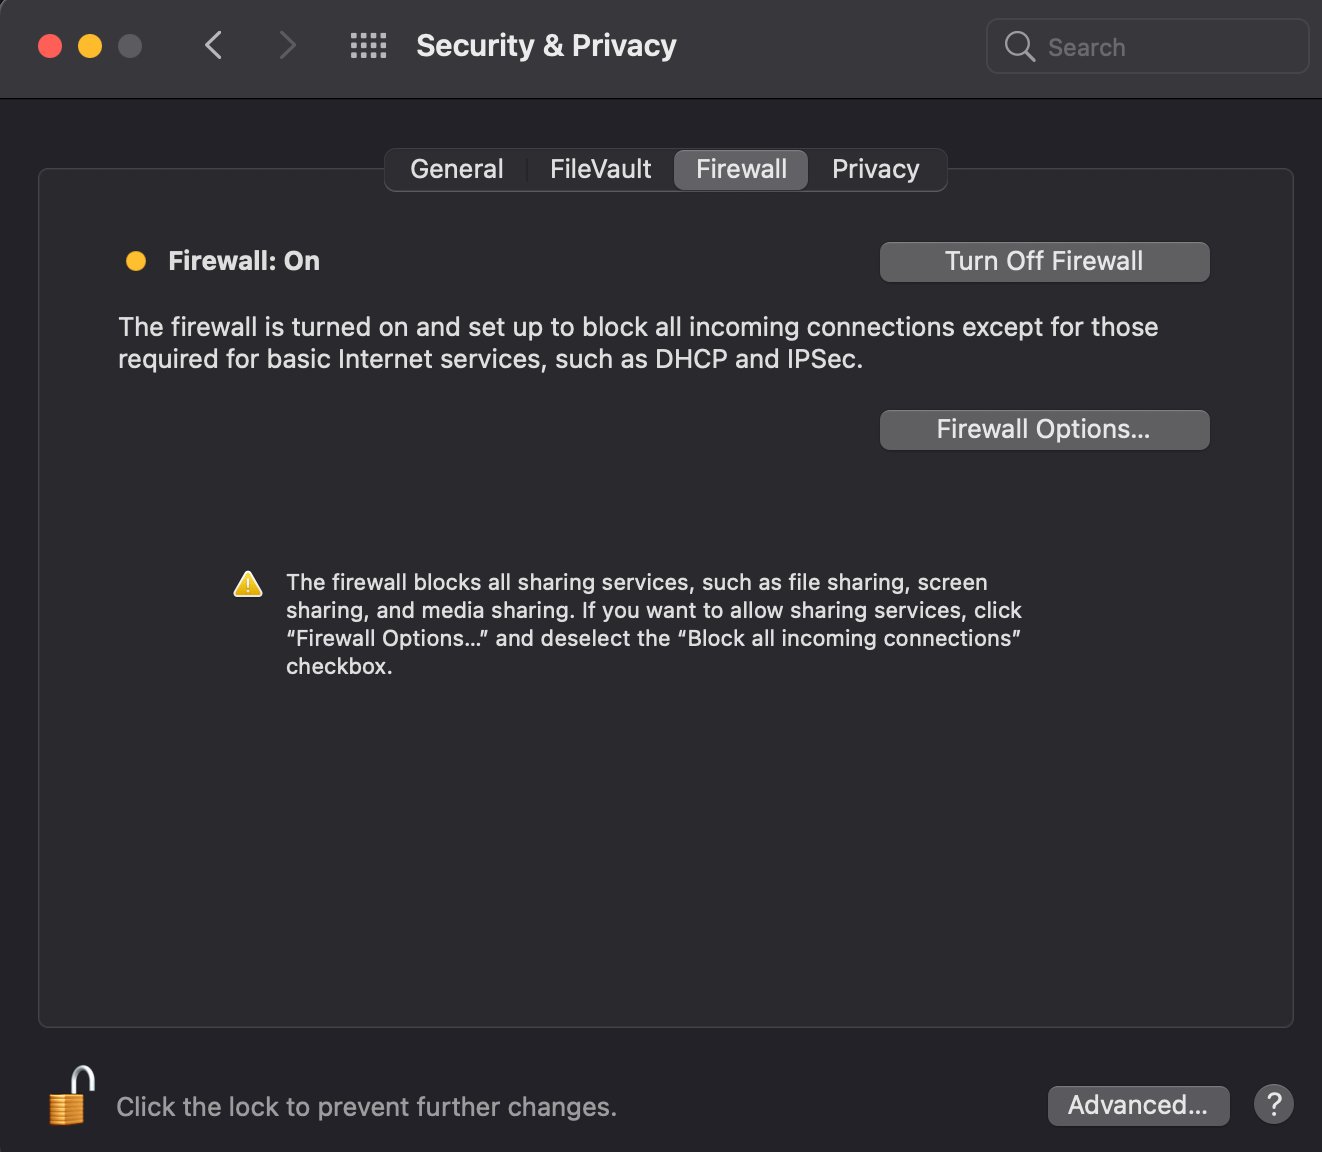Click the Turn Off Firewall button
Screen dimensions: 1322x1152
(1043, 261)
